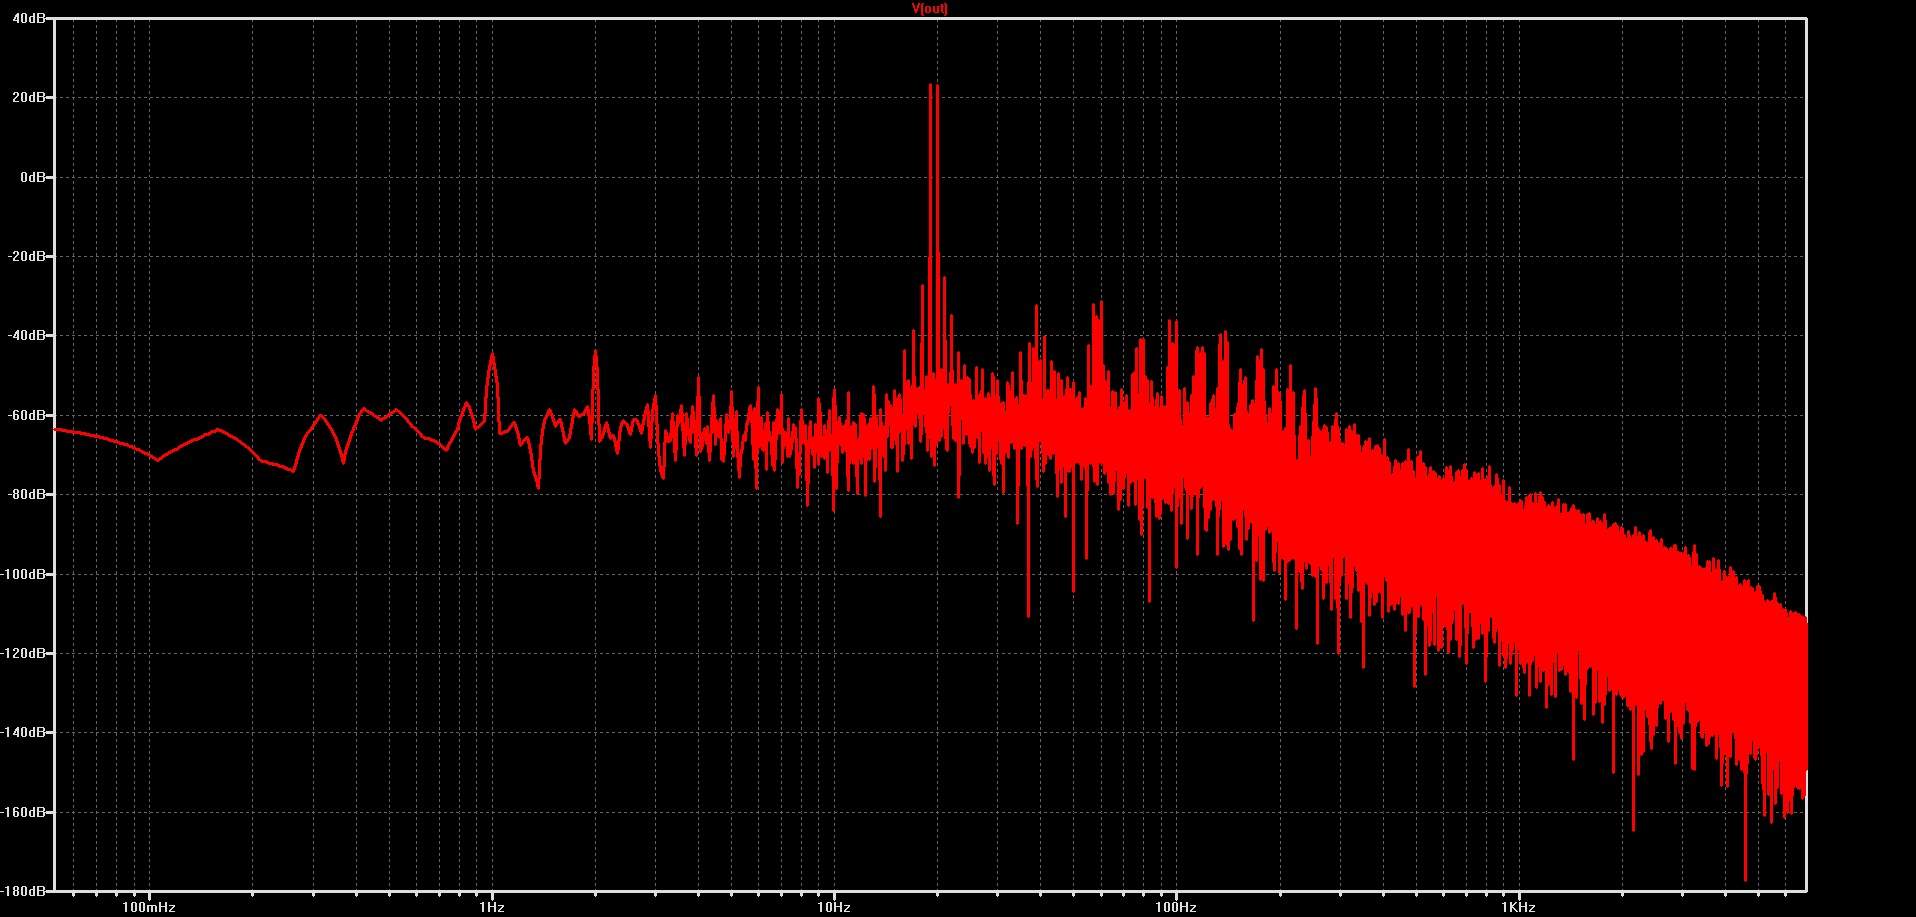
Task: Click the 100Hz frequency axis label
Action: pos(1176,907)
